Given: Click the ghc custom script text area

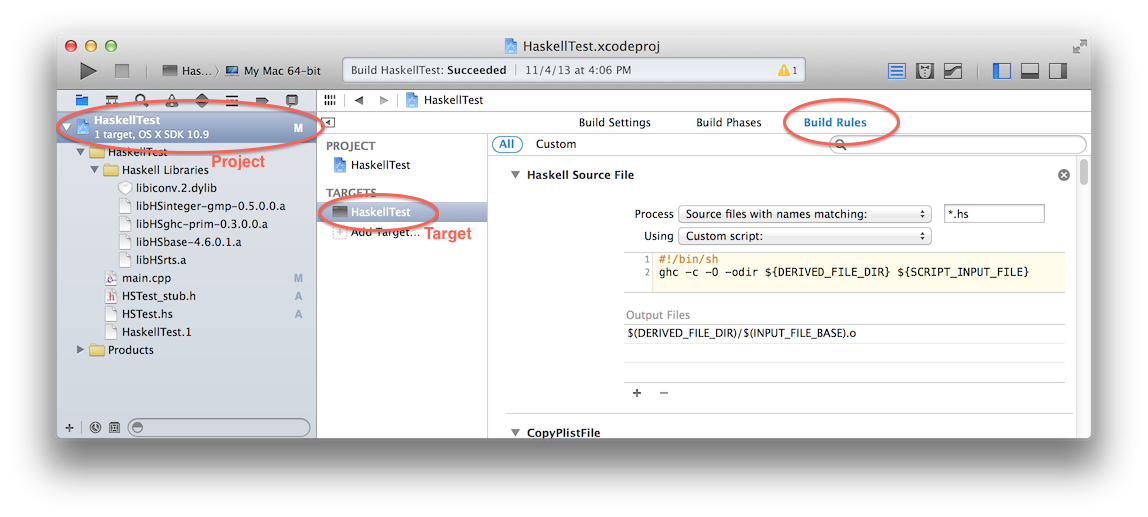Looking at the screenshot, I should coord(844,272).
